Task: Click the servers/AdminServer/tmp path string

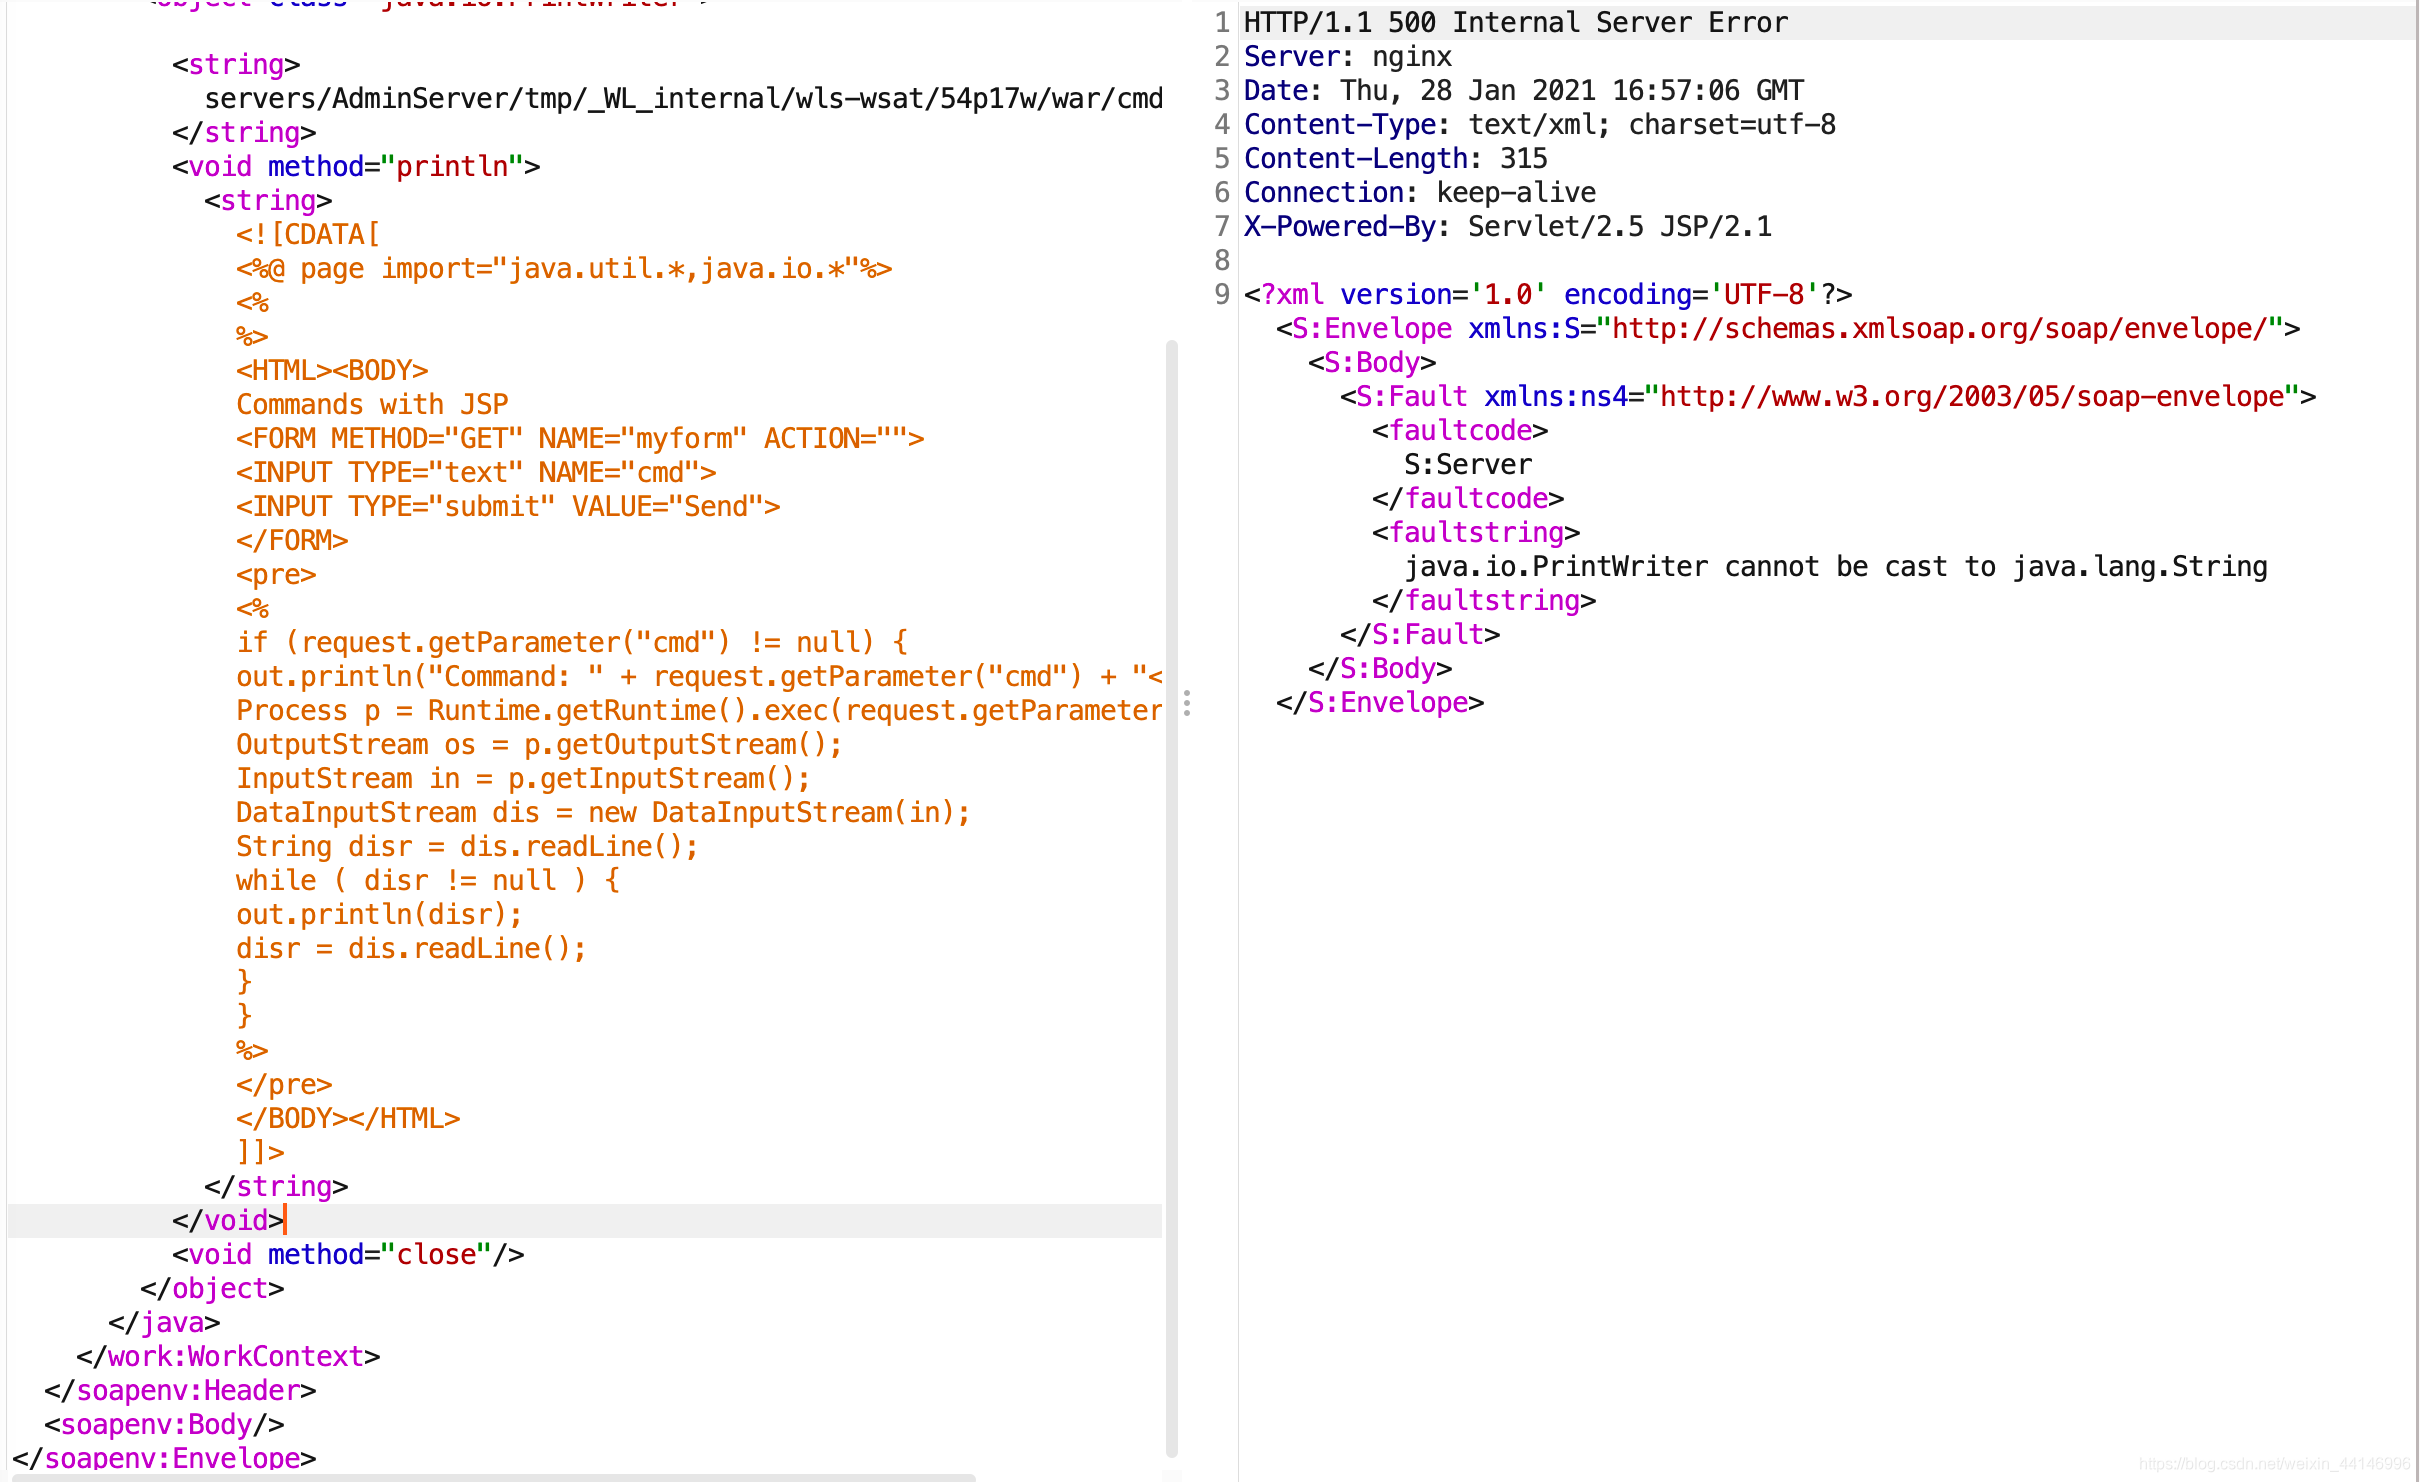Action: 683,98
